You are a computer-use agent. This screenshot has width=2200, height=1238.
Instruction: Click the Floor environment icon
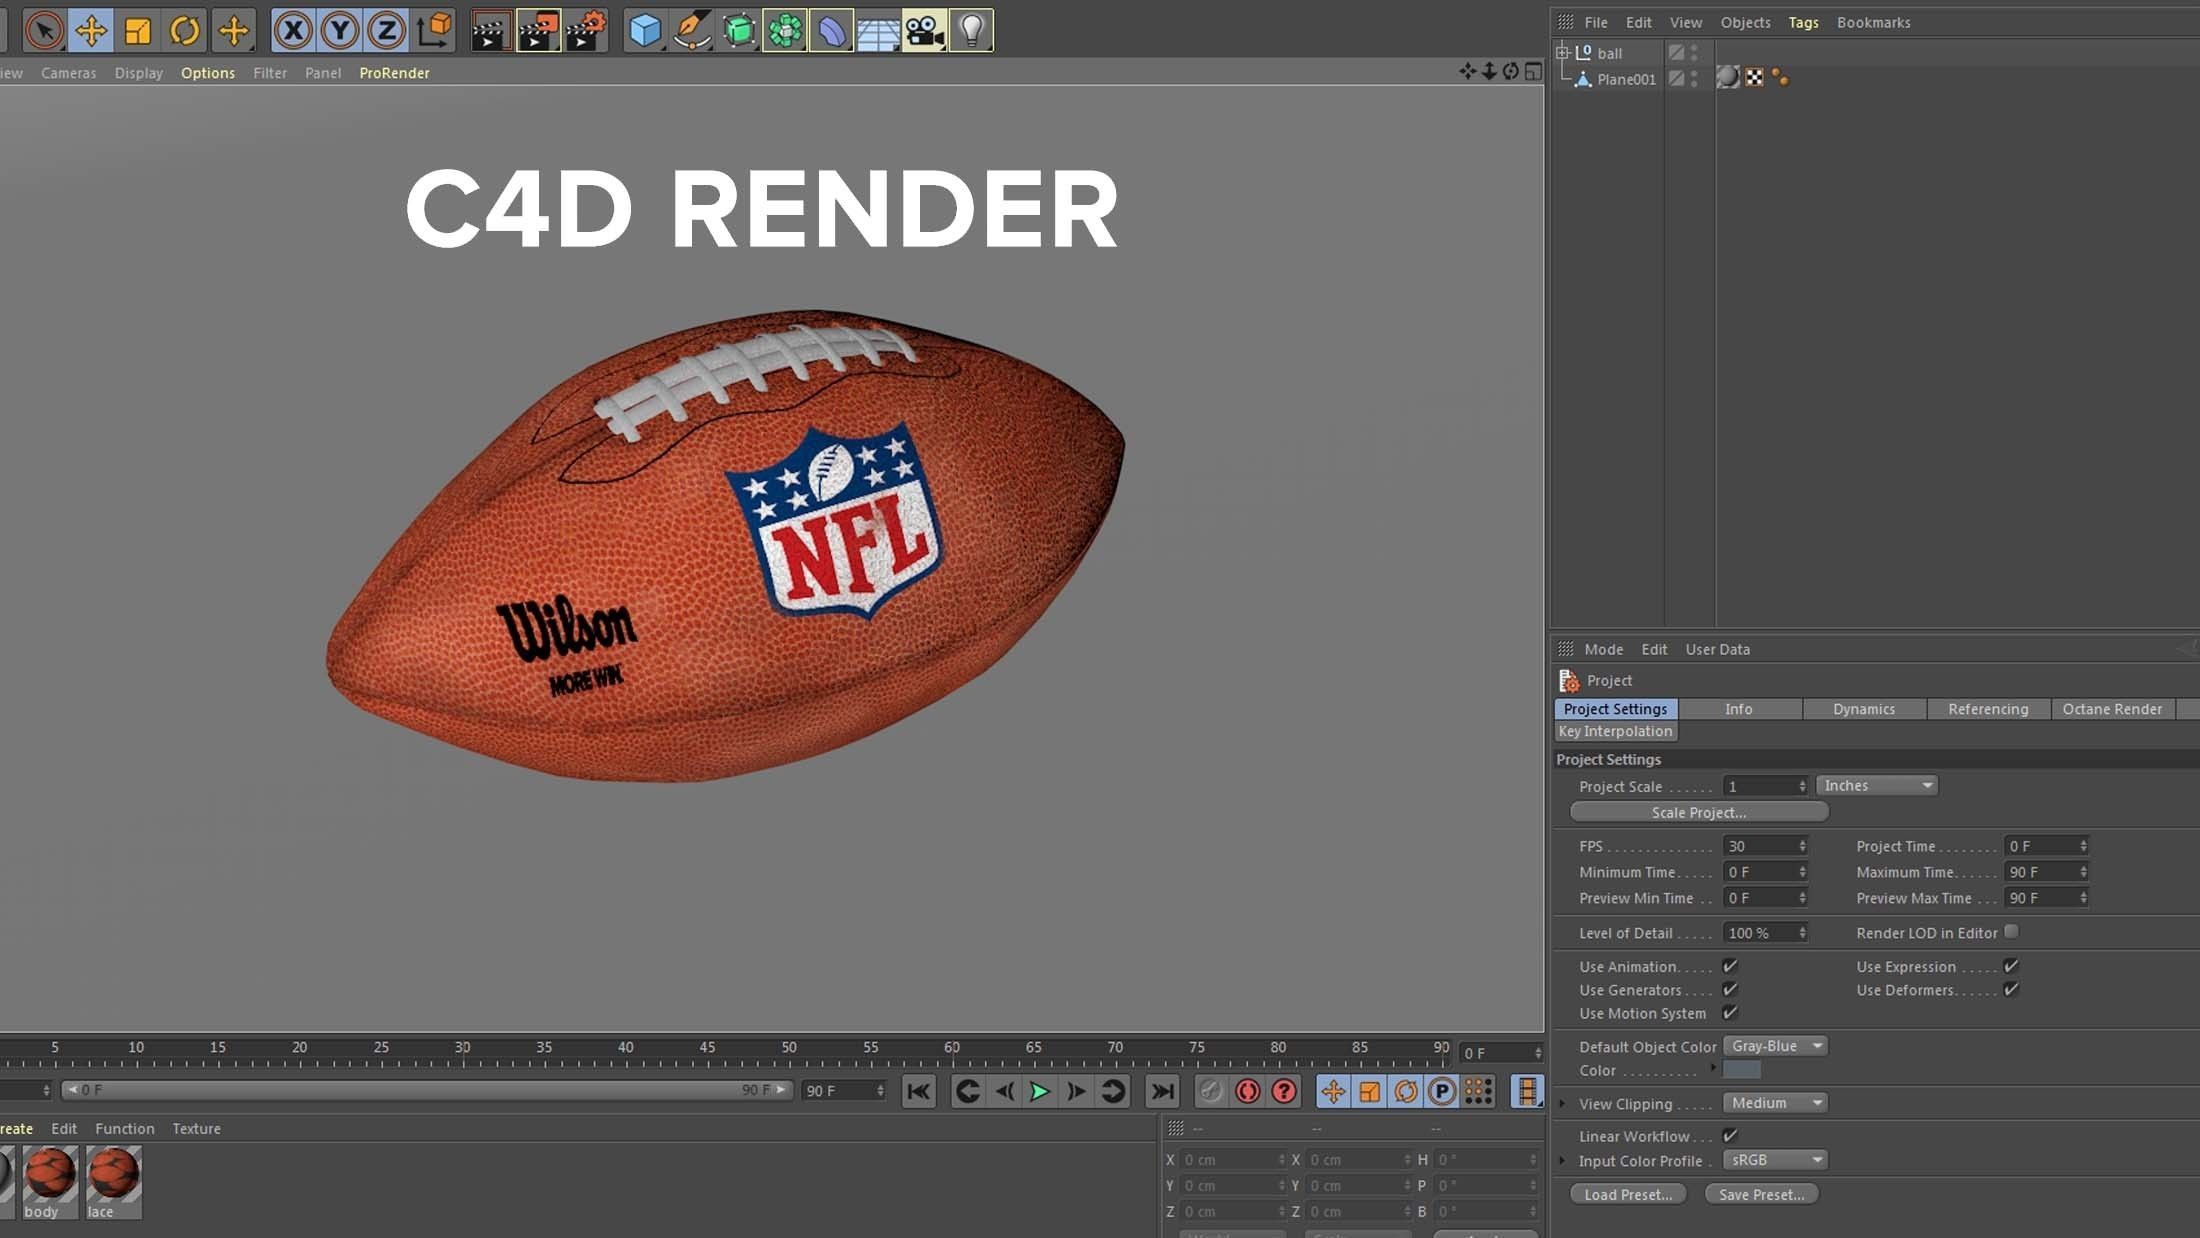coord(878,30)
